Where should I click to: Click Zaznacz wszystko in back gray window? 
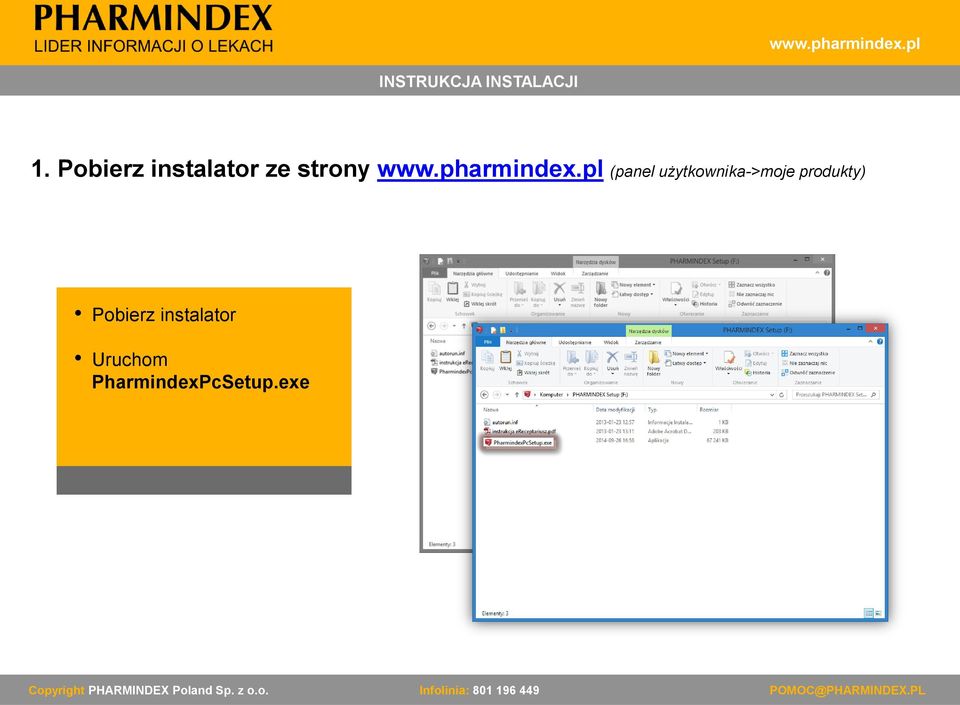click(x=752, y=285)
